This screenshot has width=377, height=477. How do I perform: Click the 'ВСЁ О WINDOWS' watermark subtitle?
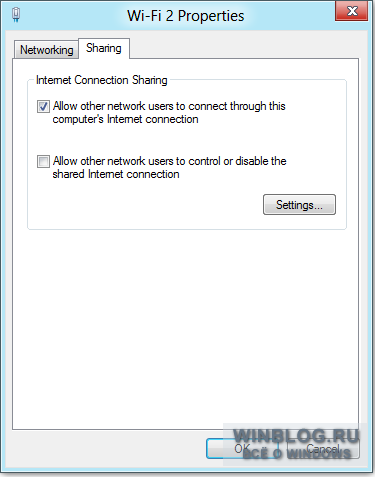[297, 454]
